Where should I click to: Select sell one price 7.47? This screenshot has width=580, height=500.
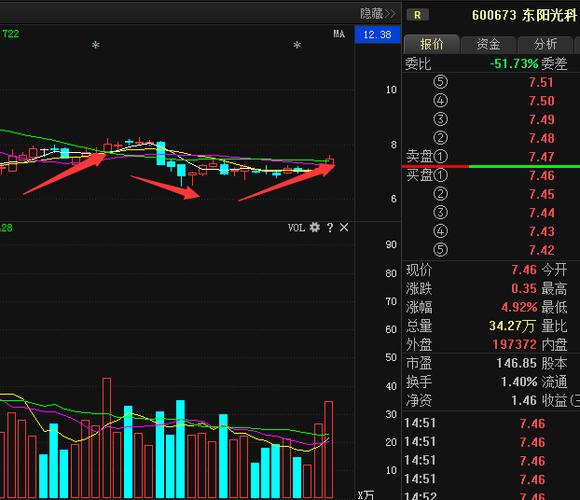[541, 157]
